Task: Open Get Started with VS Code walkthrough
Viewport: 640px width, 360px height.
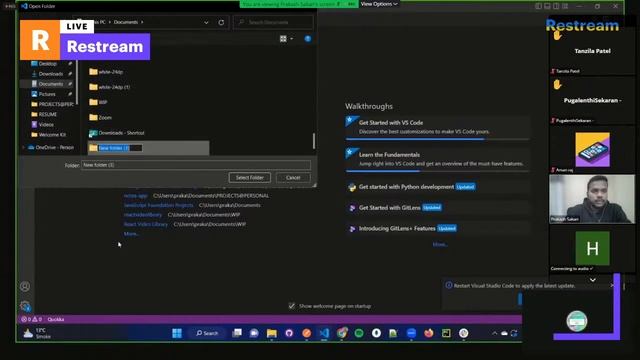Action: tap(438, 127)
